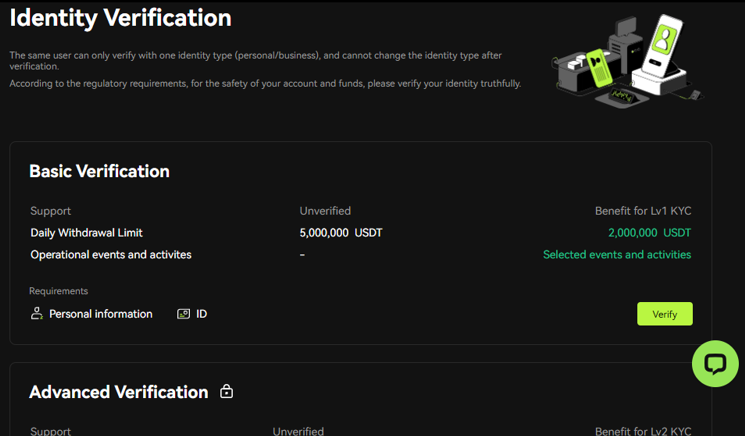745x436 pixels.
Task: Click the ID card icon
Action: tap(183, 314)
